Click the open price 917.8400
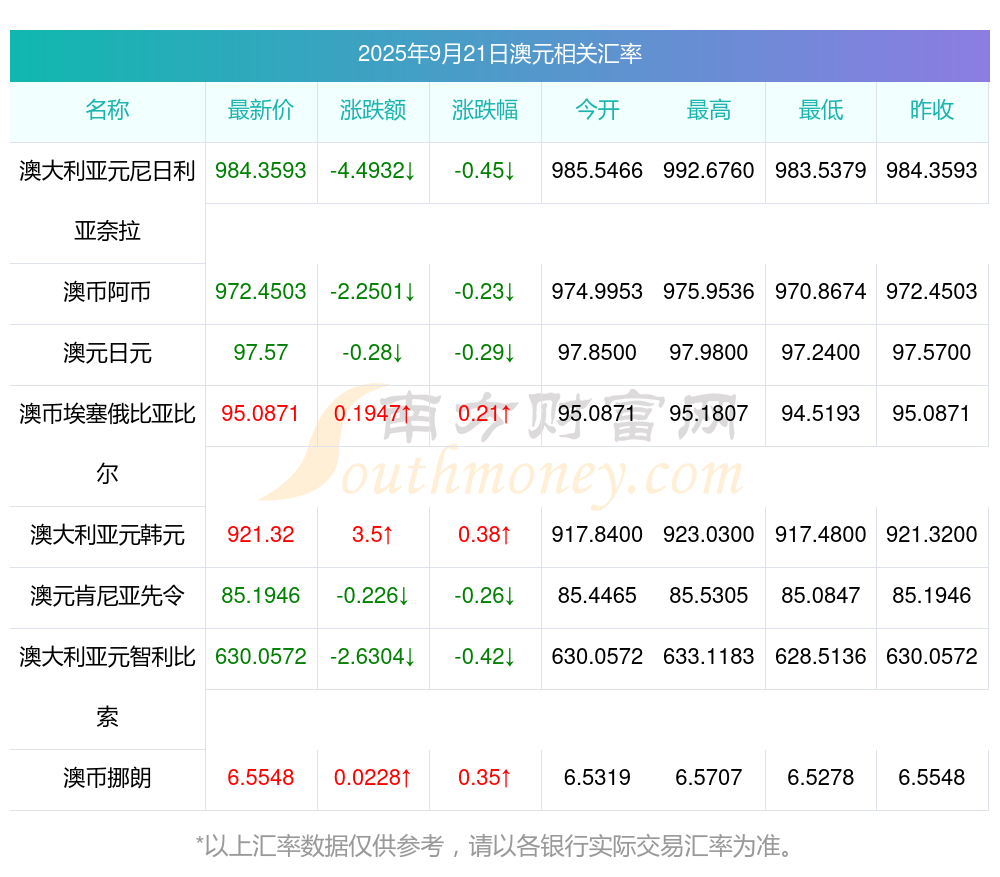Image resolution: width=1000 pixels, height=877 pixels. pyautogui.click(x=597, y=534)
